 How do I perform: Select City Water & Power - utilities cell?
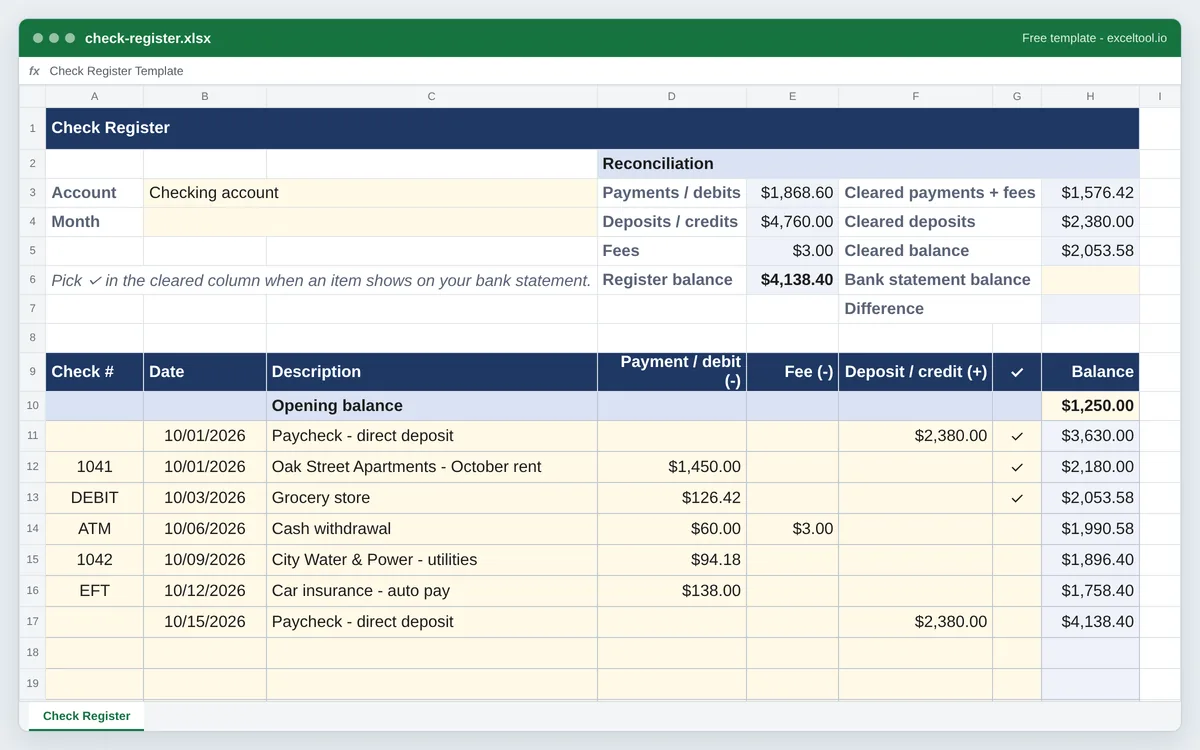[x=432, y=560]
